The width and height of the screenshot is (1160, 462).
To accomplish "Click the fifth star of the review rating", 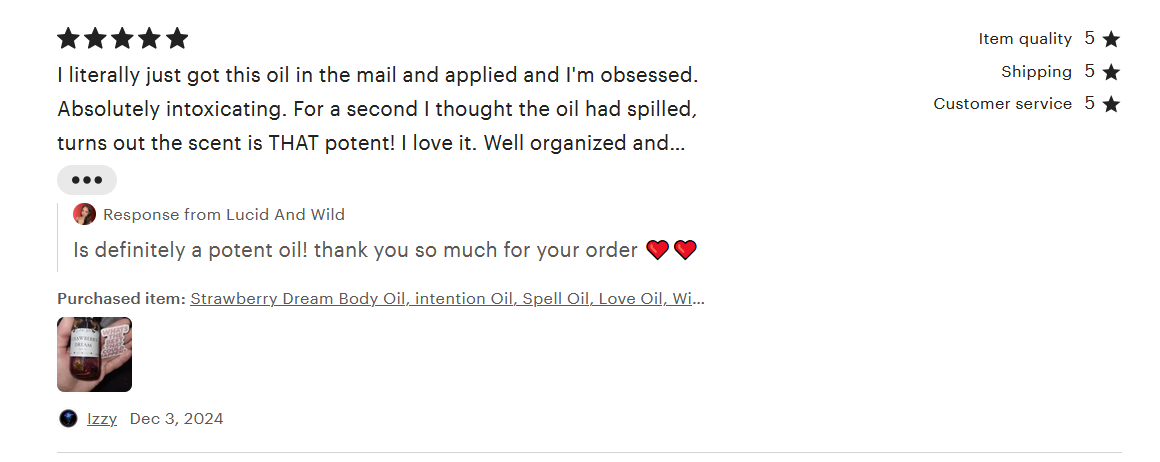I will pyautogui.click(x=177, y=39).
